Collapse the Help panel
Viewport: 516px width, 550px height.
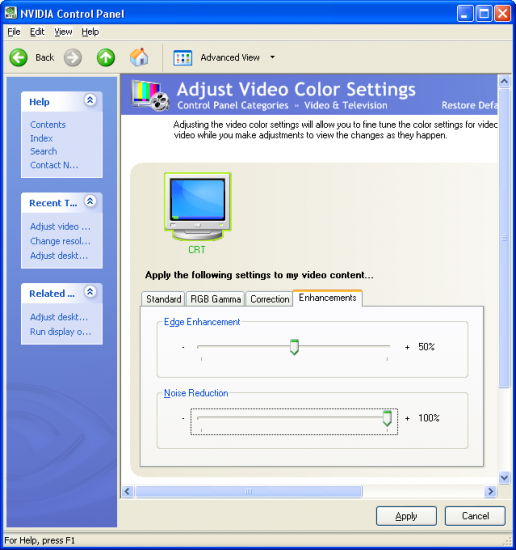(90, 100)
